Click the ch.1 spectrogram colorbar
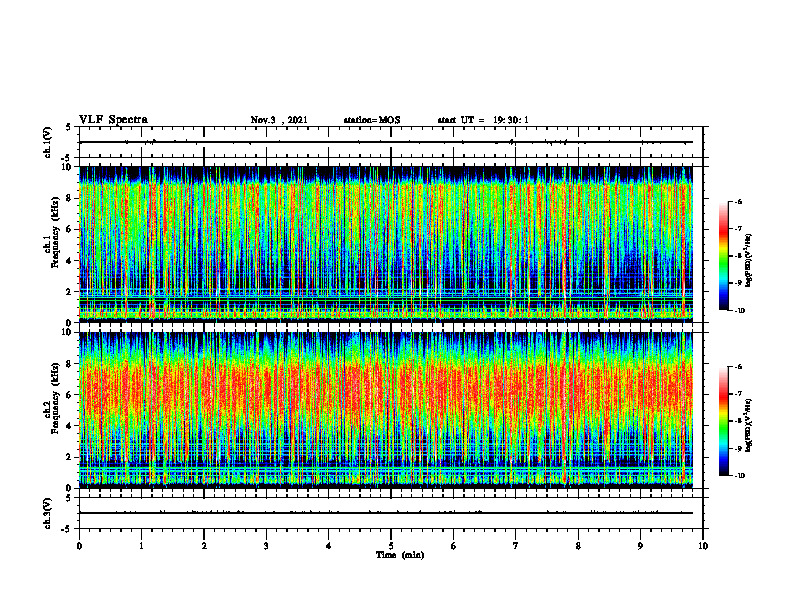792x612 pixels. [x=723, y=256]
